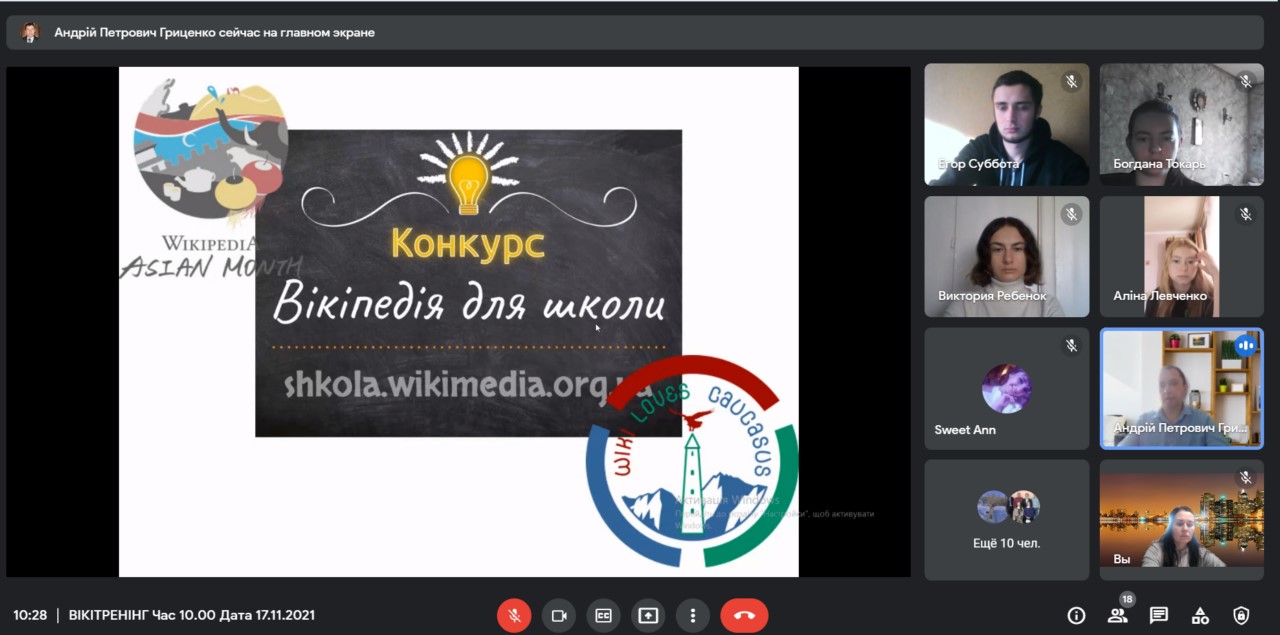
Task: Click muted mic icon on Sweet Ann
Action: pyautogui.click(x=1071, y=346)
